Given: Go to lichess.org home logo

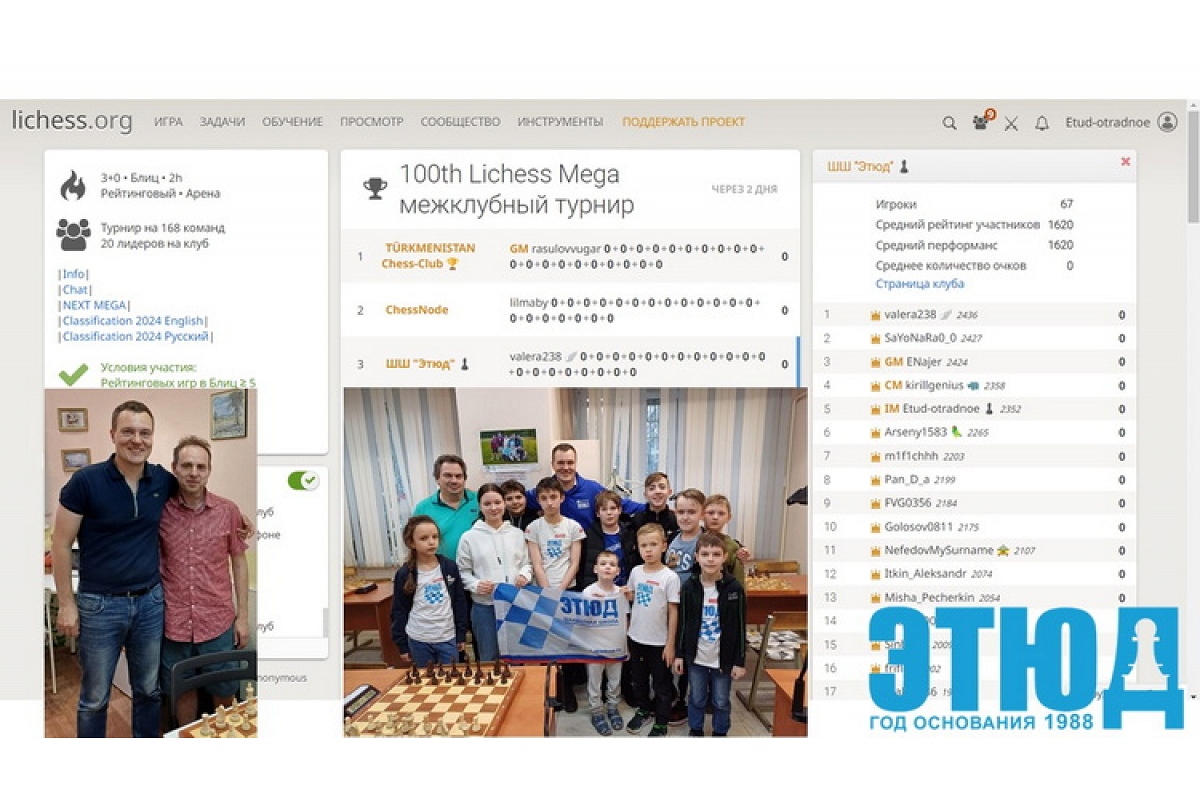Looking at the screenshot, I should pos(72,121).
